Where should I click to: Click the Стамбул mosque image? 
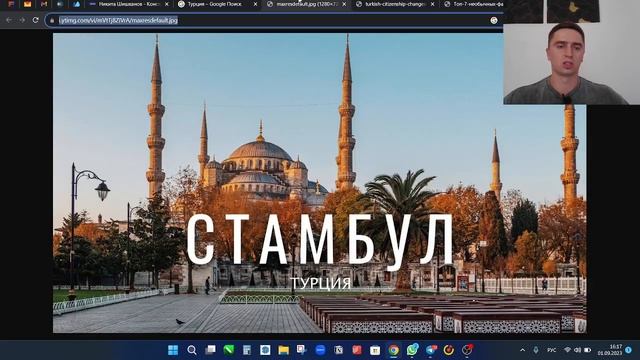click(319, 183)
